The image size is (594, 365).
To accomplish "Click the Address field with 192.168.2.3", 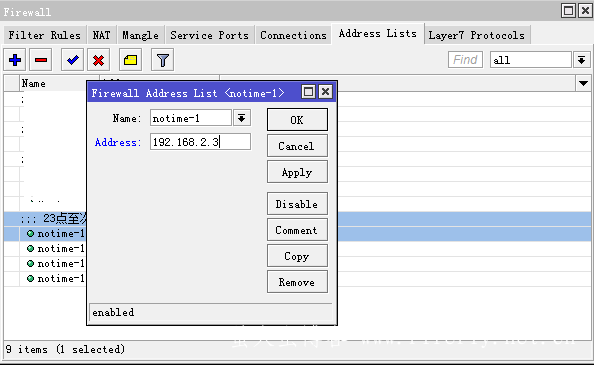I will click(x=200, y=142).
